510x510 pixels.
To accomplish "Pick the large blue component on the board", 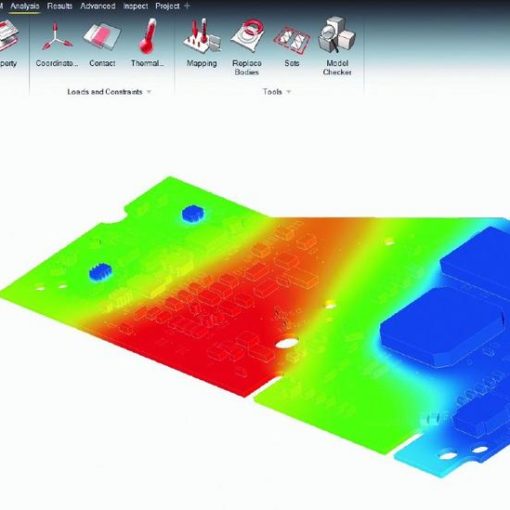I will pyautogui.click(x=442, y=327).
